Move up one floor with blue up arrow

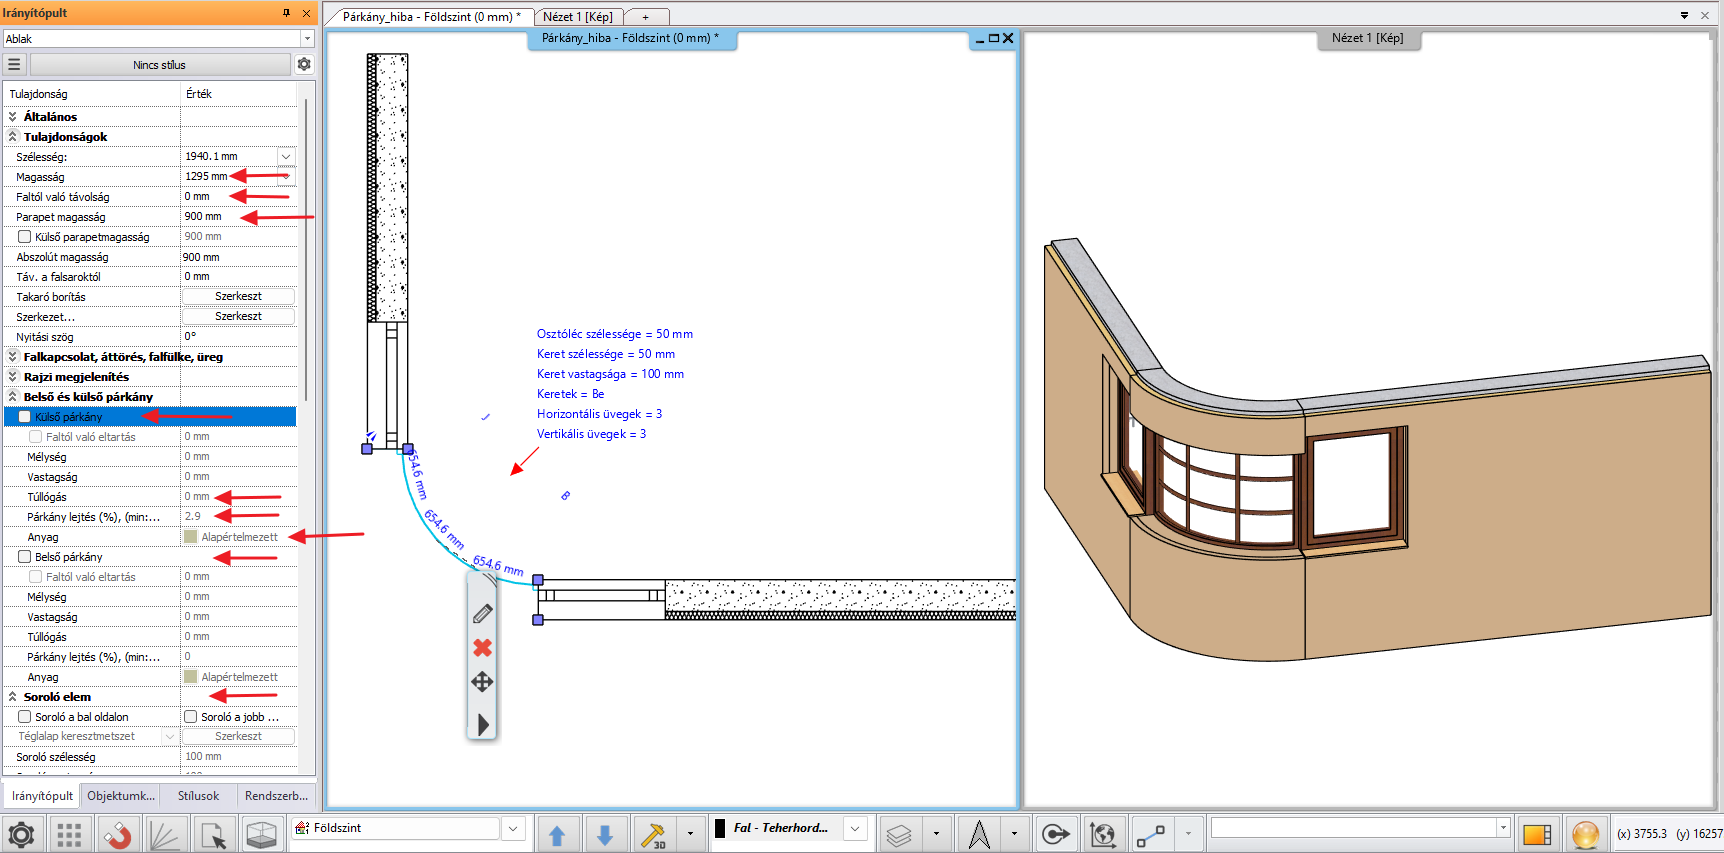point(557,834)
